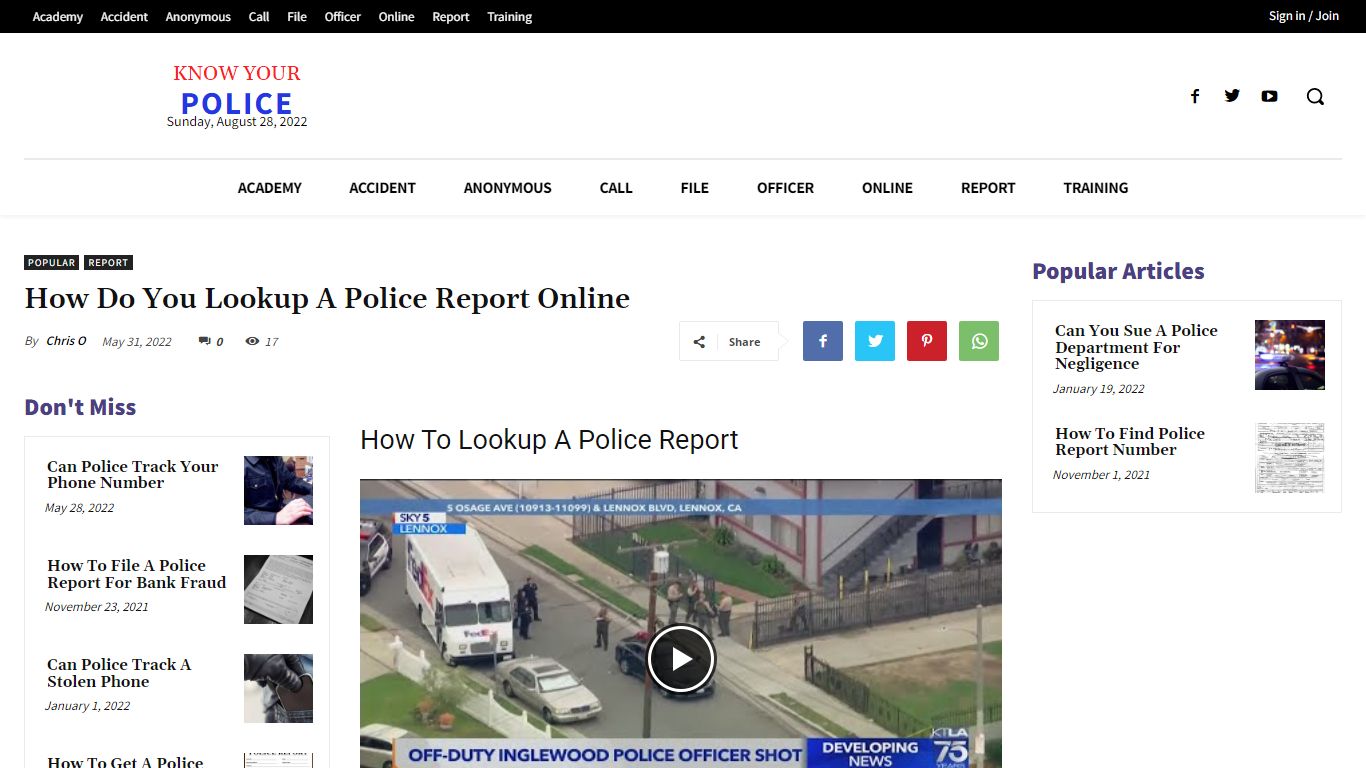
Task: Open the YouTube icon in header
Action: tap(1269, 96)
